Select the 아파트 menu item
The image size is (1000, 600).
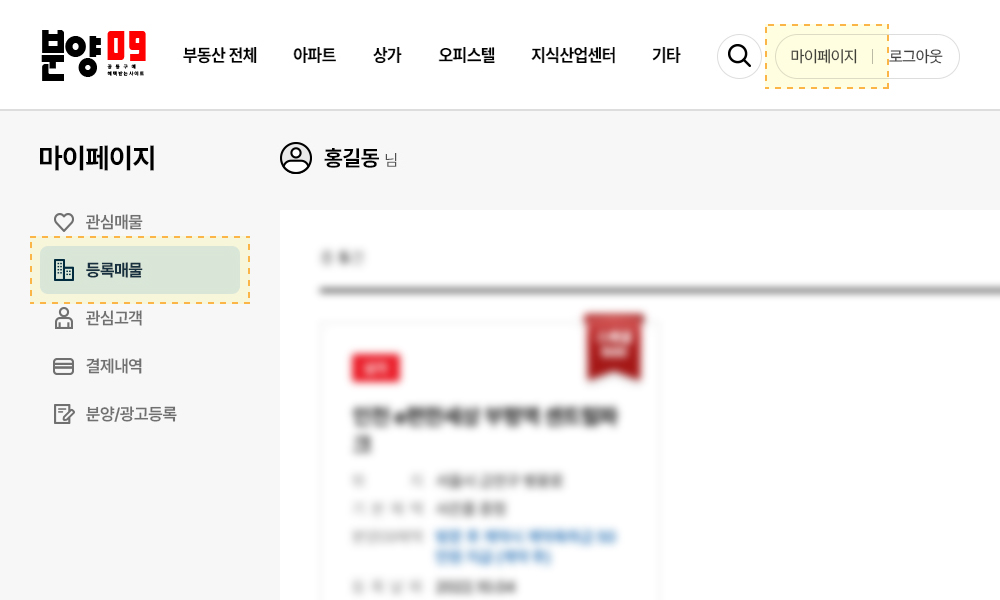click(314, 55)
